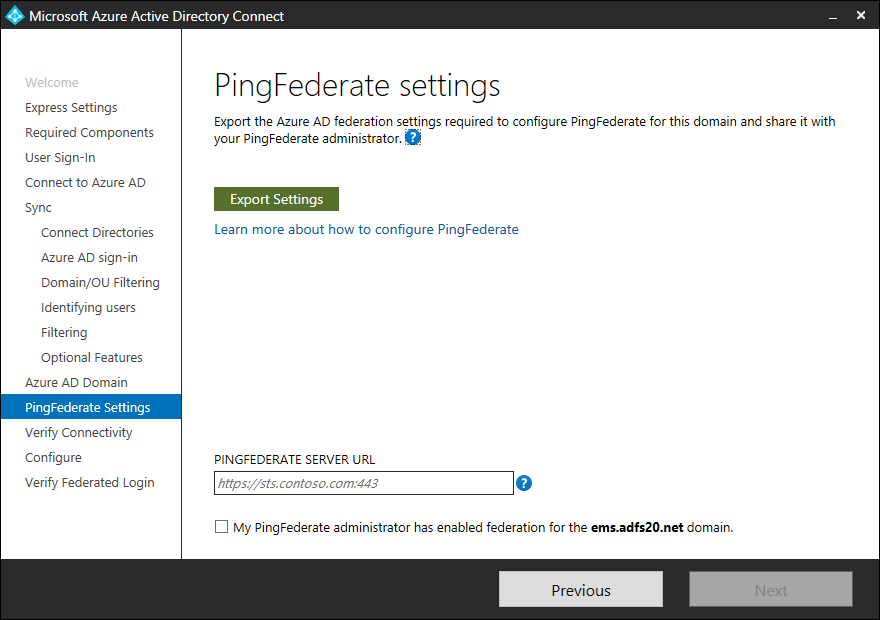This screenshot has height=620, width=880.
Task: Click inside the PingFederate Server URL field
Action: pyautogui.click(x=362, y=482)
